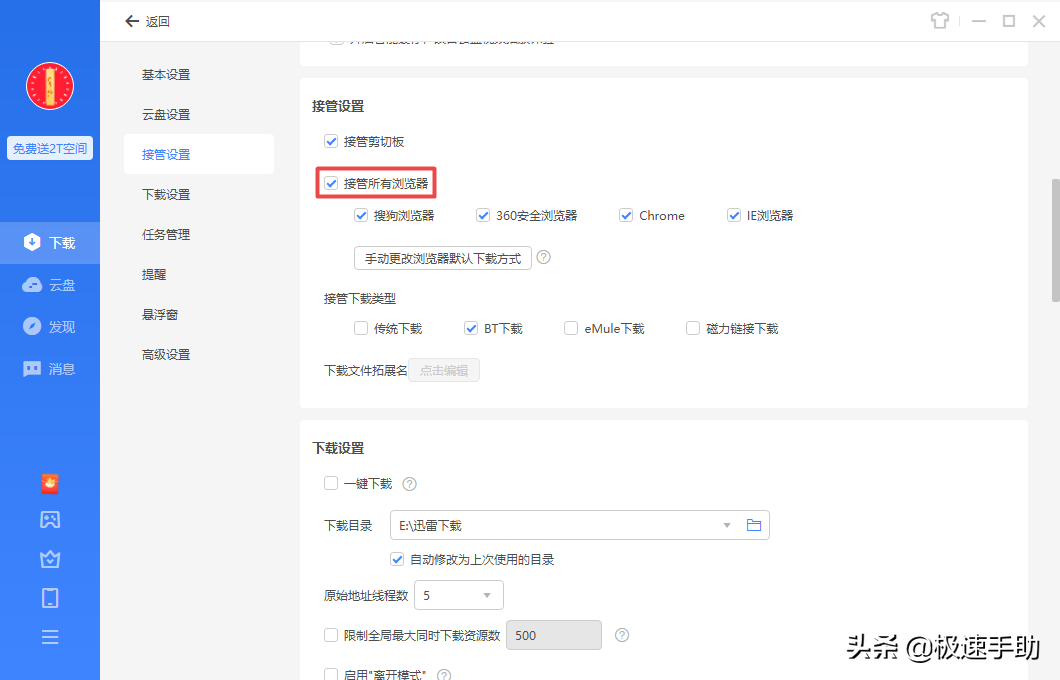
Task: Click 手动更改浏览器默认下载方式 button
Action: click(x=442, y=257)
